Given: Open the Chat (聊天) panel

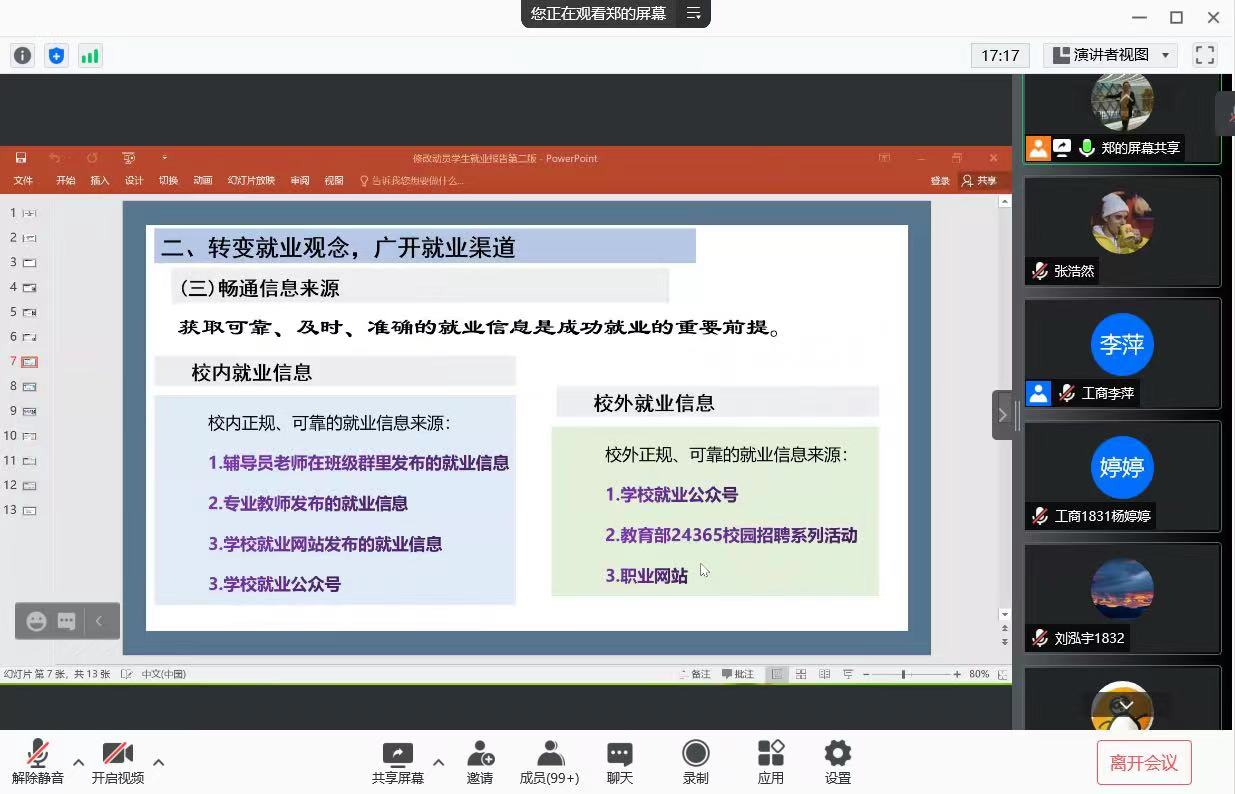Looking at the screenshot, I should click(620, 762).
